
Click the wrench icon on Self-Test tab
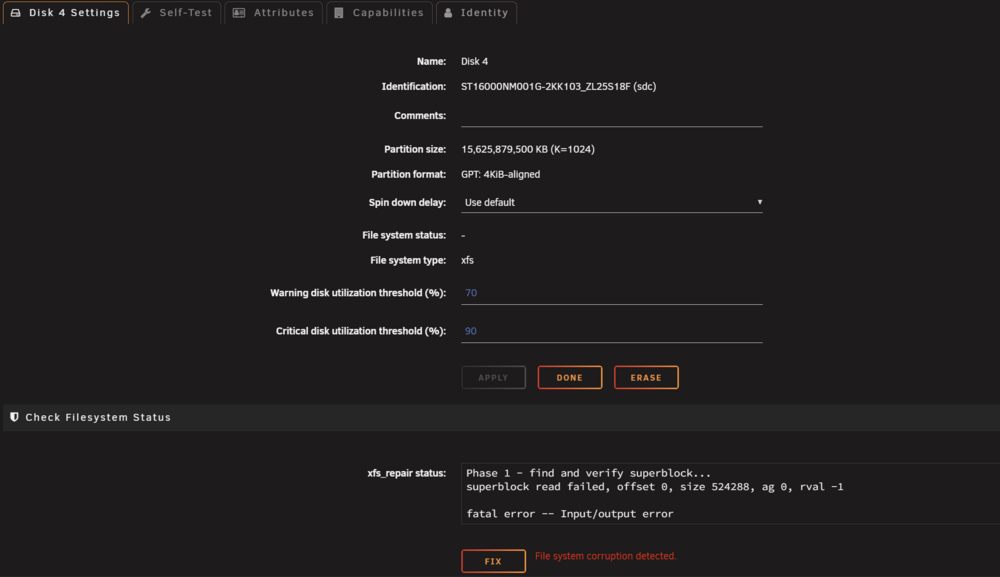pyautogui.click(x=146, y=13)
